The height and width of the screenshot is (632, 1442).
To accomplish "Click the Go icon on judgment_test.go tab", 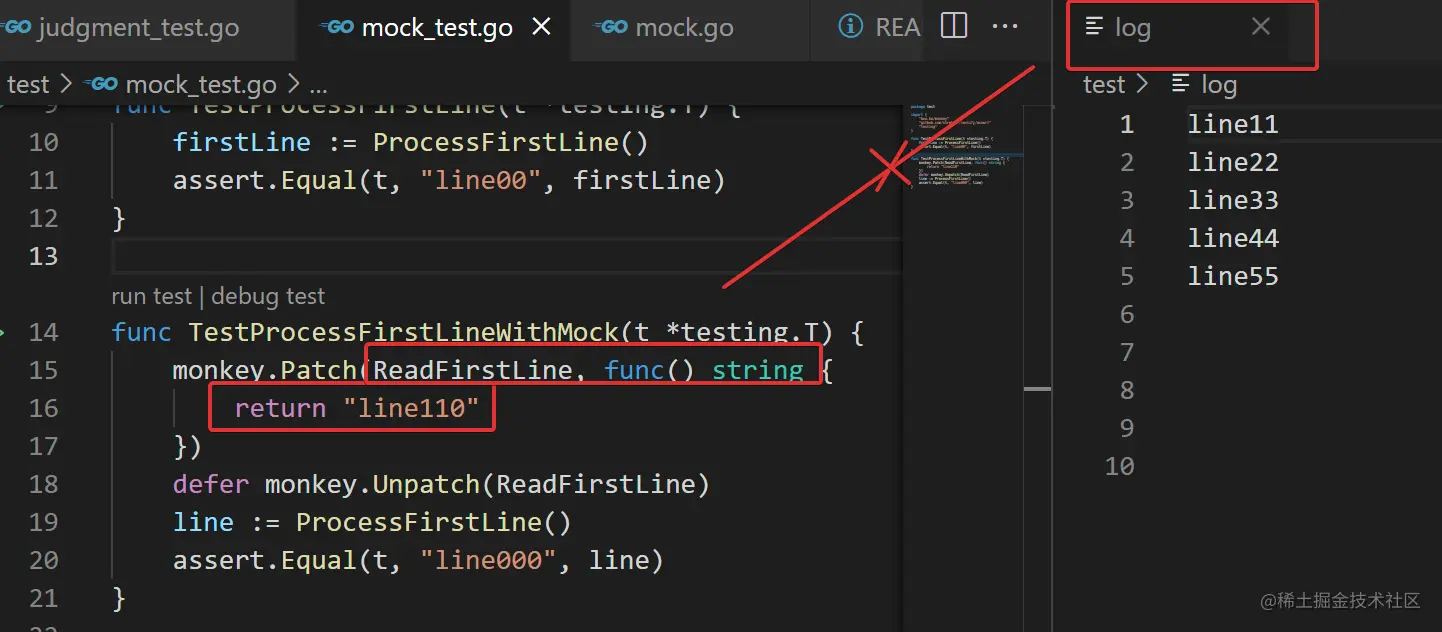I will (x=15, y=28).
